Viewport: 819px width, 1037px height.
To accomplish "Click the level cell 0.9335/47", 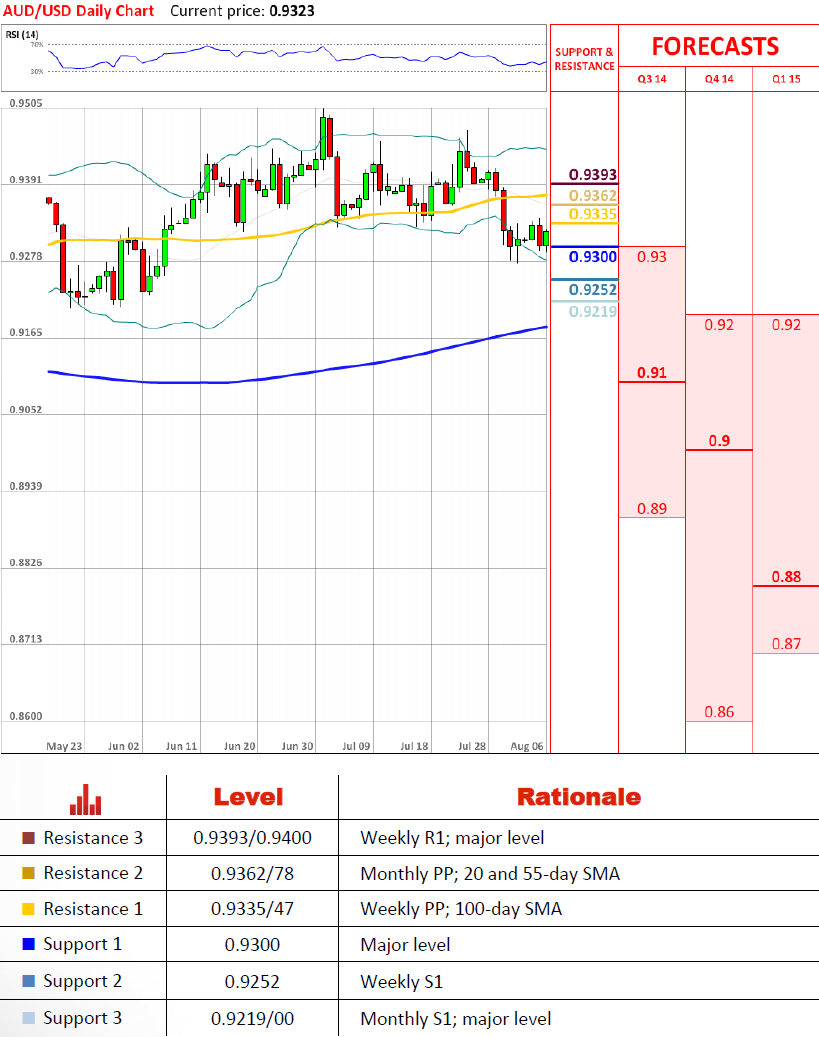I will pos(252,909).
